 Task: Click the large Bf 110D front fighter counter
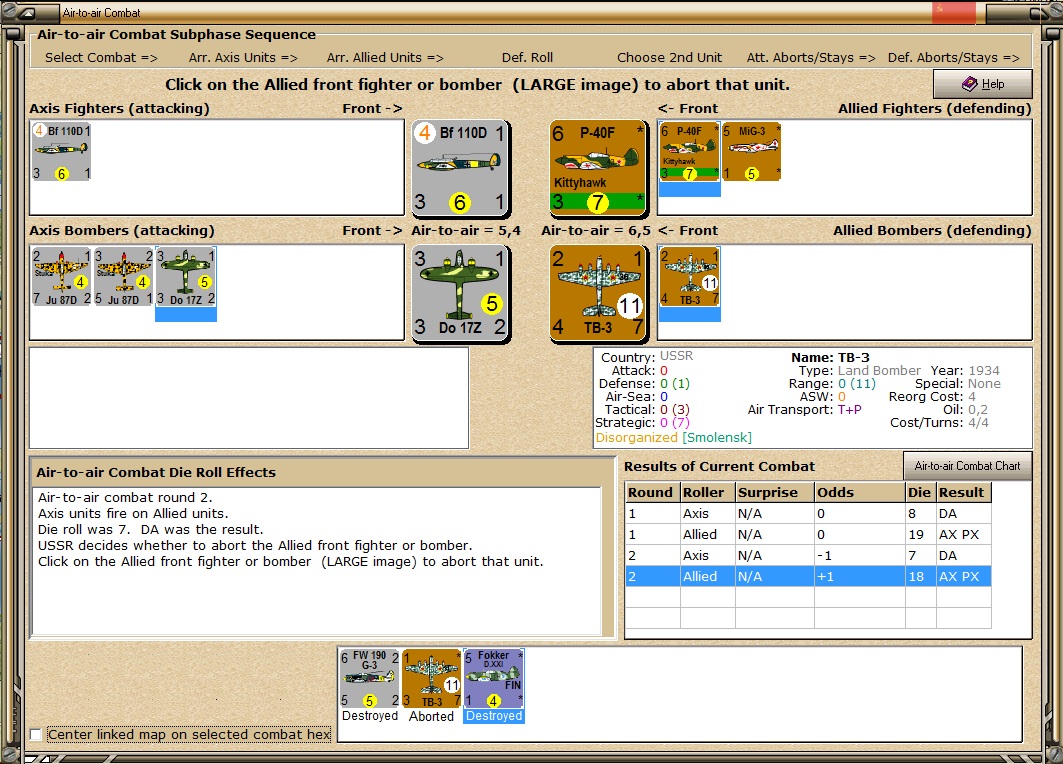coord(461,168)
